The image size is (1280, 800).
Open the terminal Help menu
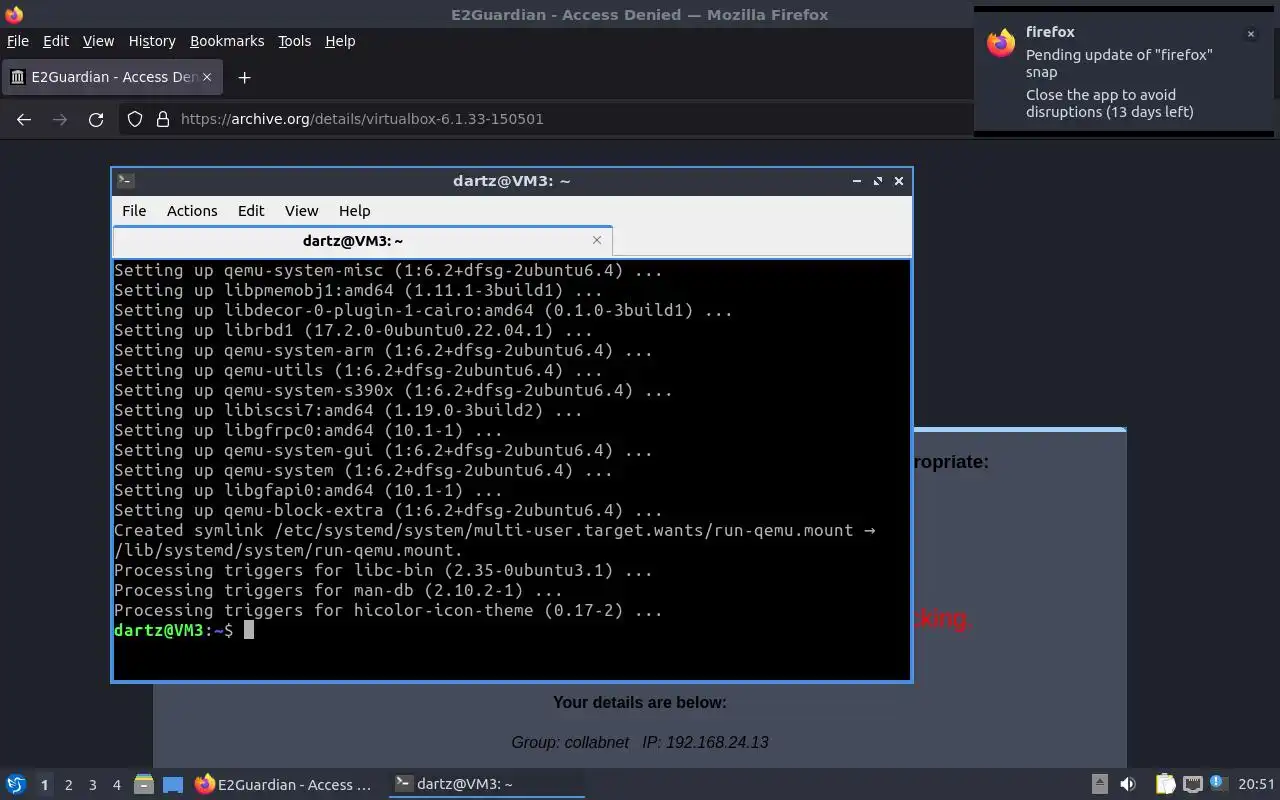pyautogui.click(x=354, y=211)
